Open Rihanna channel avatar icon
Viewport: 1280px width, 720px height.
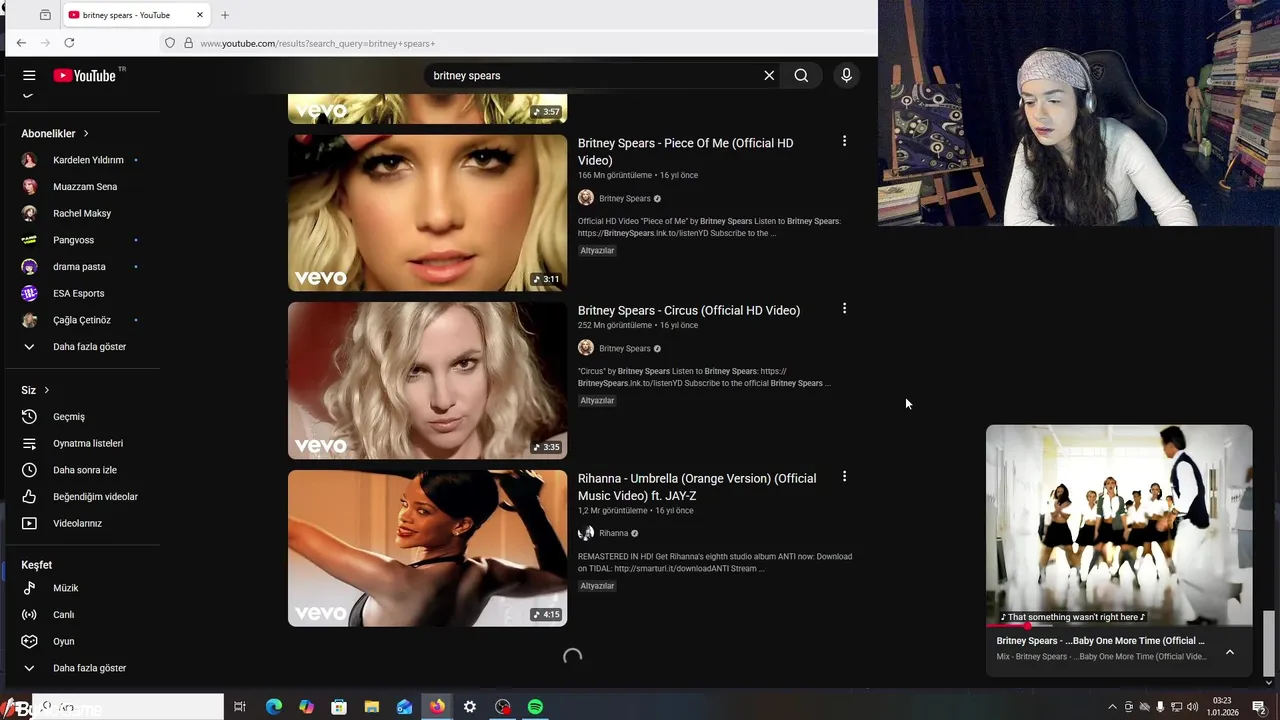pos(586,533)
